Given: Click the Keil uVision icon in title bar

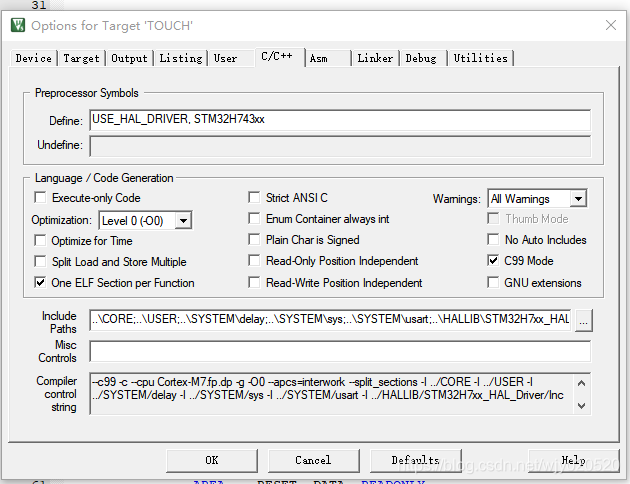Looking at the screenshot, I should (18, 25).
